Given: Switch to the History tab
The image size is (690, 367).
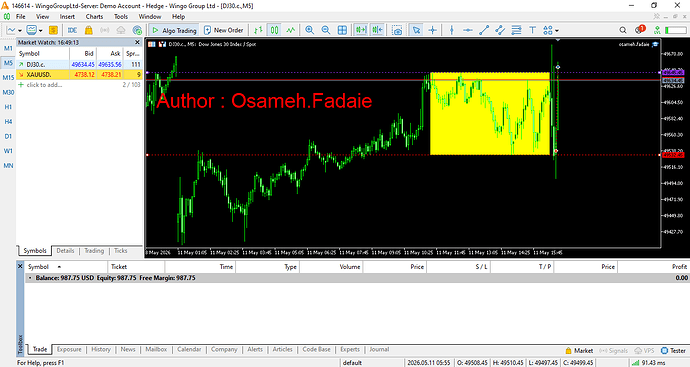Looking at the screenshot, I should pos(101,349).
